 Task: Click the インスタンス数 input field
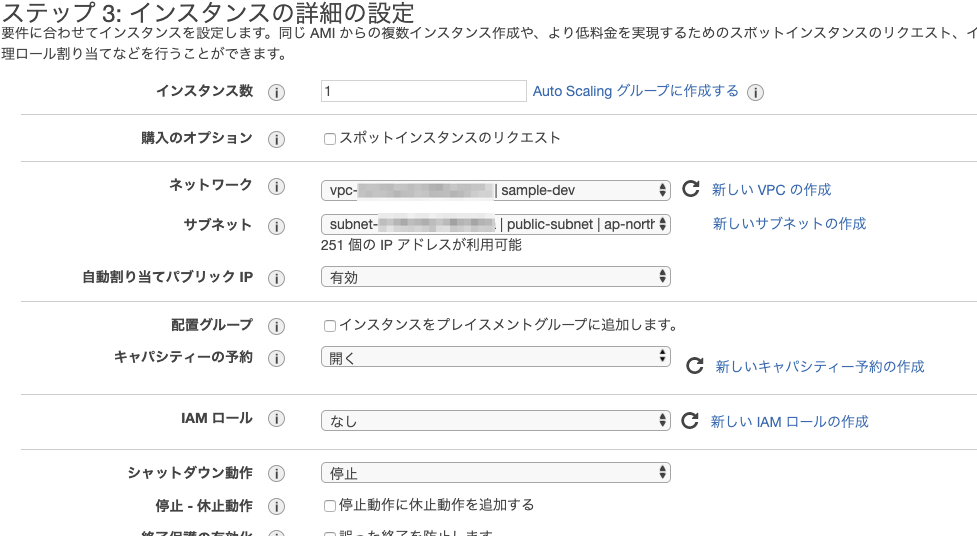(423, 91)
